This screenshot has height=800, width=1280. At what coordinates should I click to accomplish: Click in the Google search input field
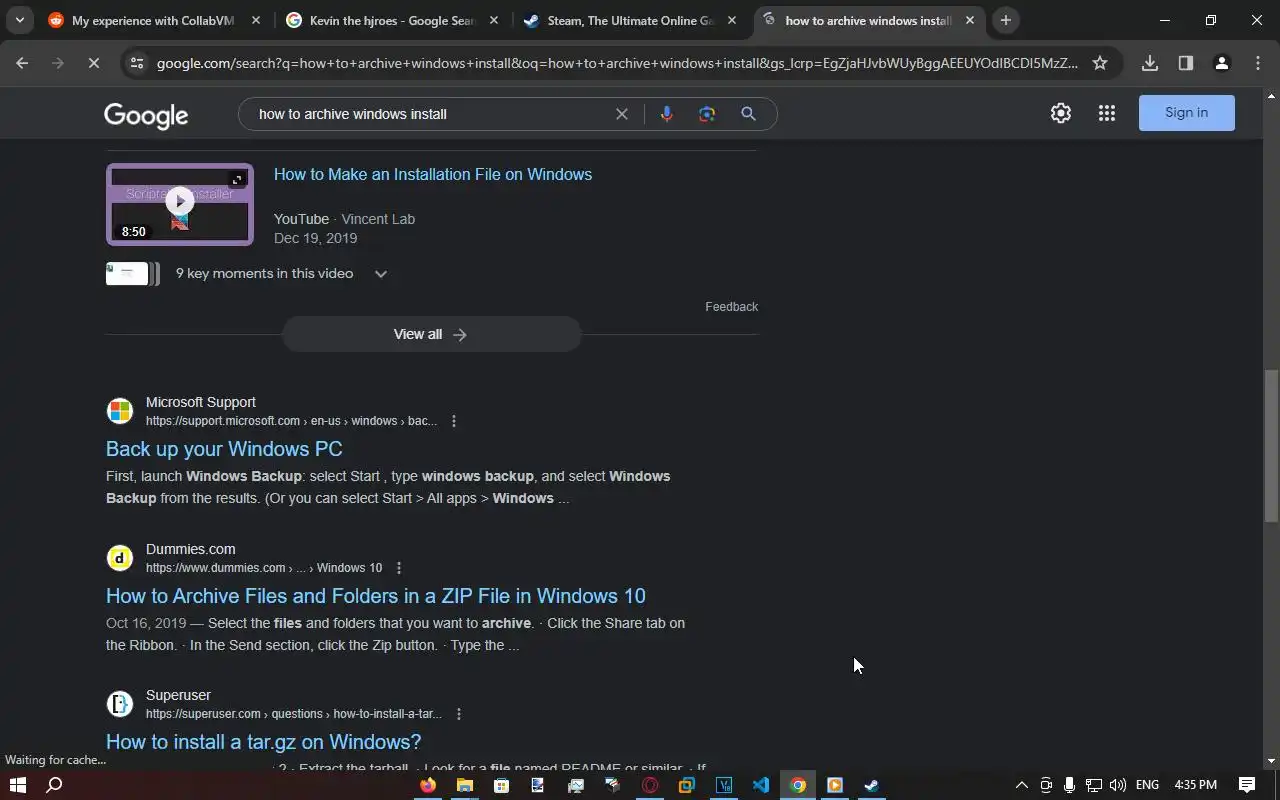(430, 114)
